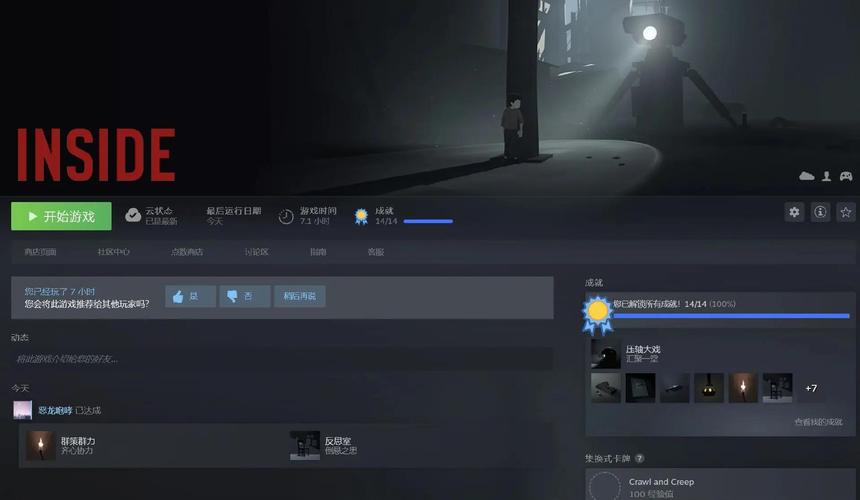Open the 点数商店 points shop tab

click(186, 252)
